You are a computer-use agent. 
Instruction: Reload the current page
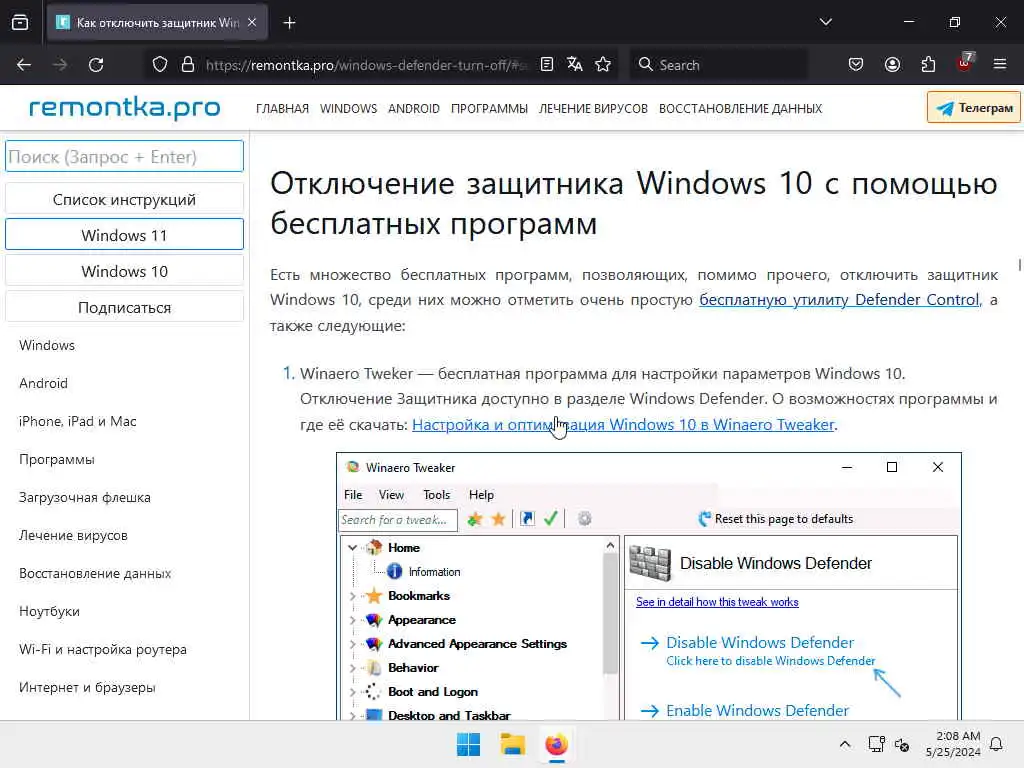(x=96, y=65)
